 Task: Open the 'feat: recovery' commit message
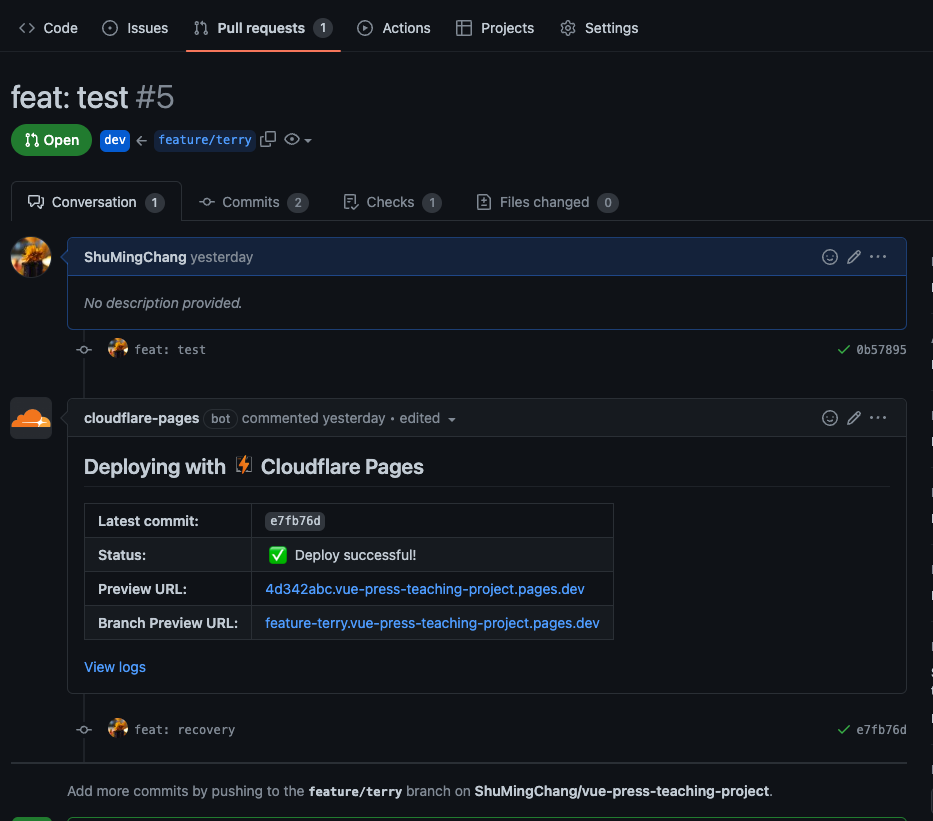pos(184,730)
